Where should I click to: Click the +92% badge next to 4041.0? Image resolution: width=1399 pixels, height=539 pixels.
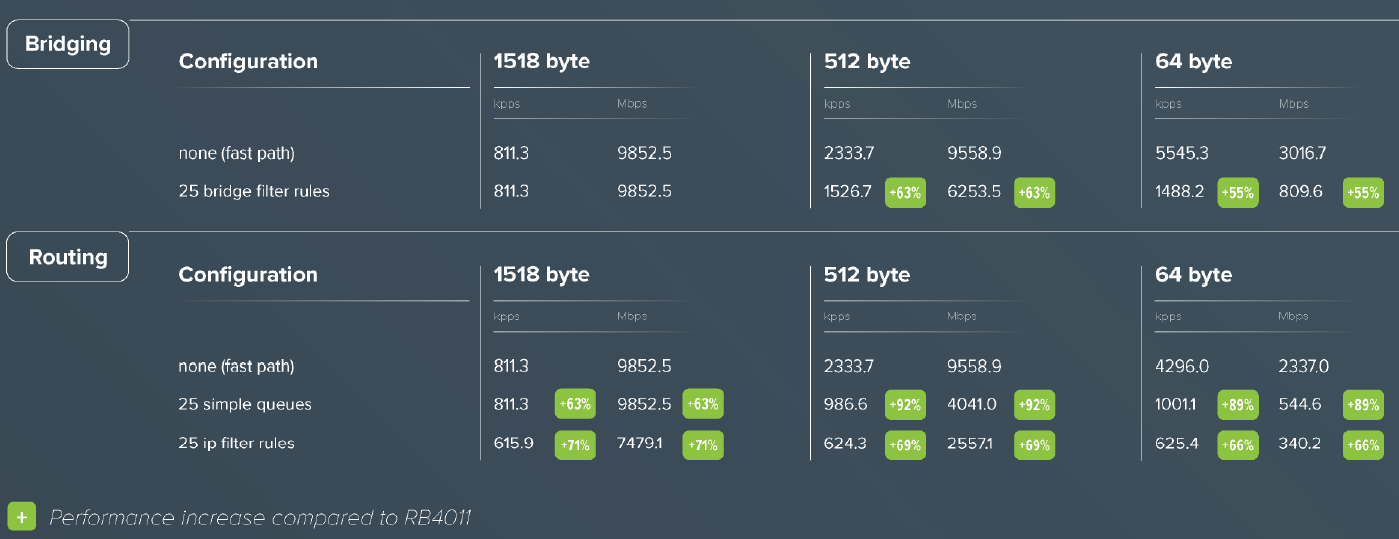pyautogui.click(x=1034, y=405)
